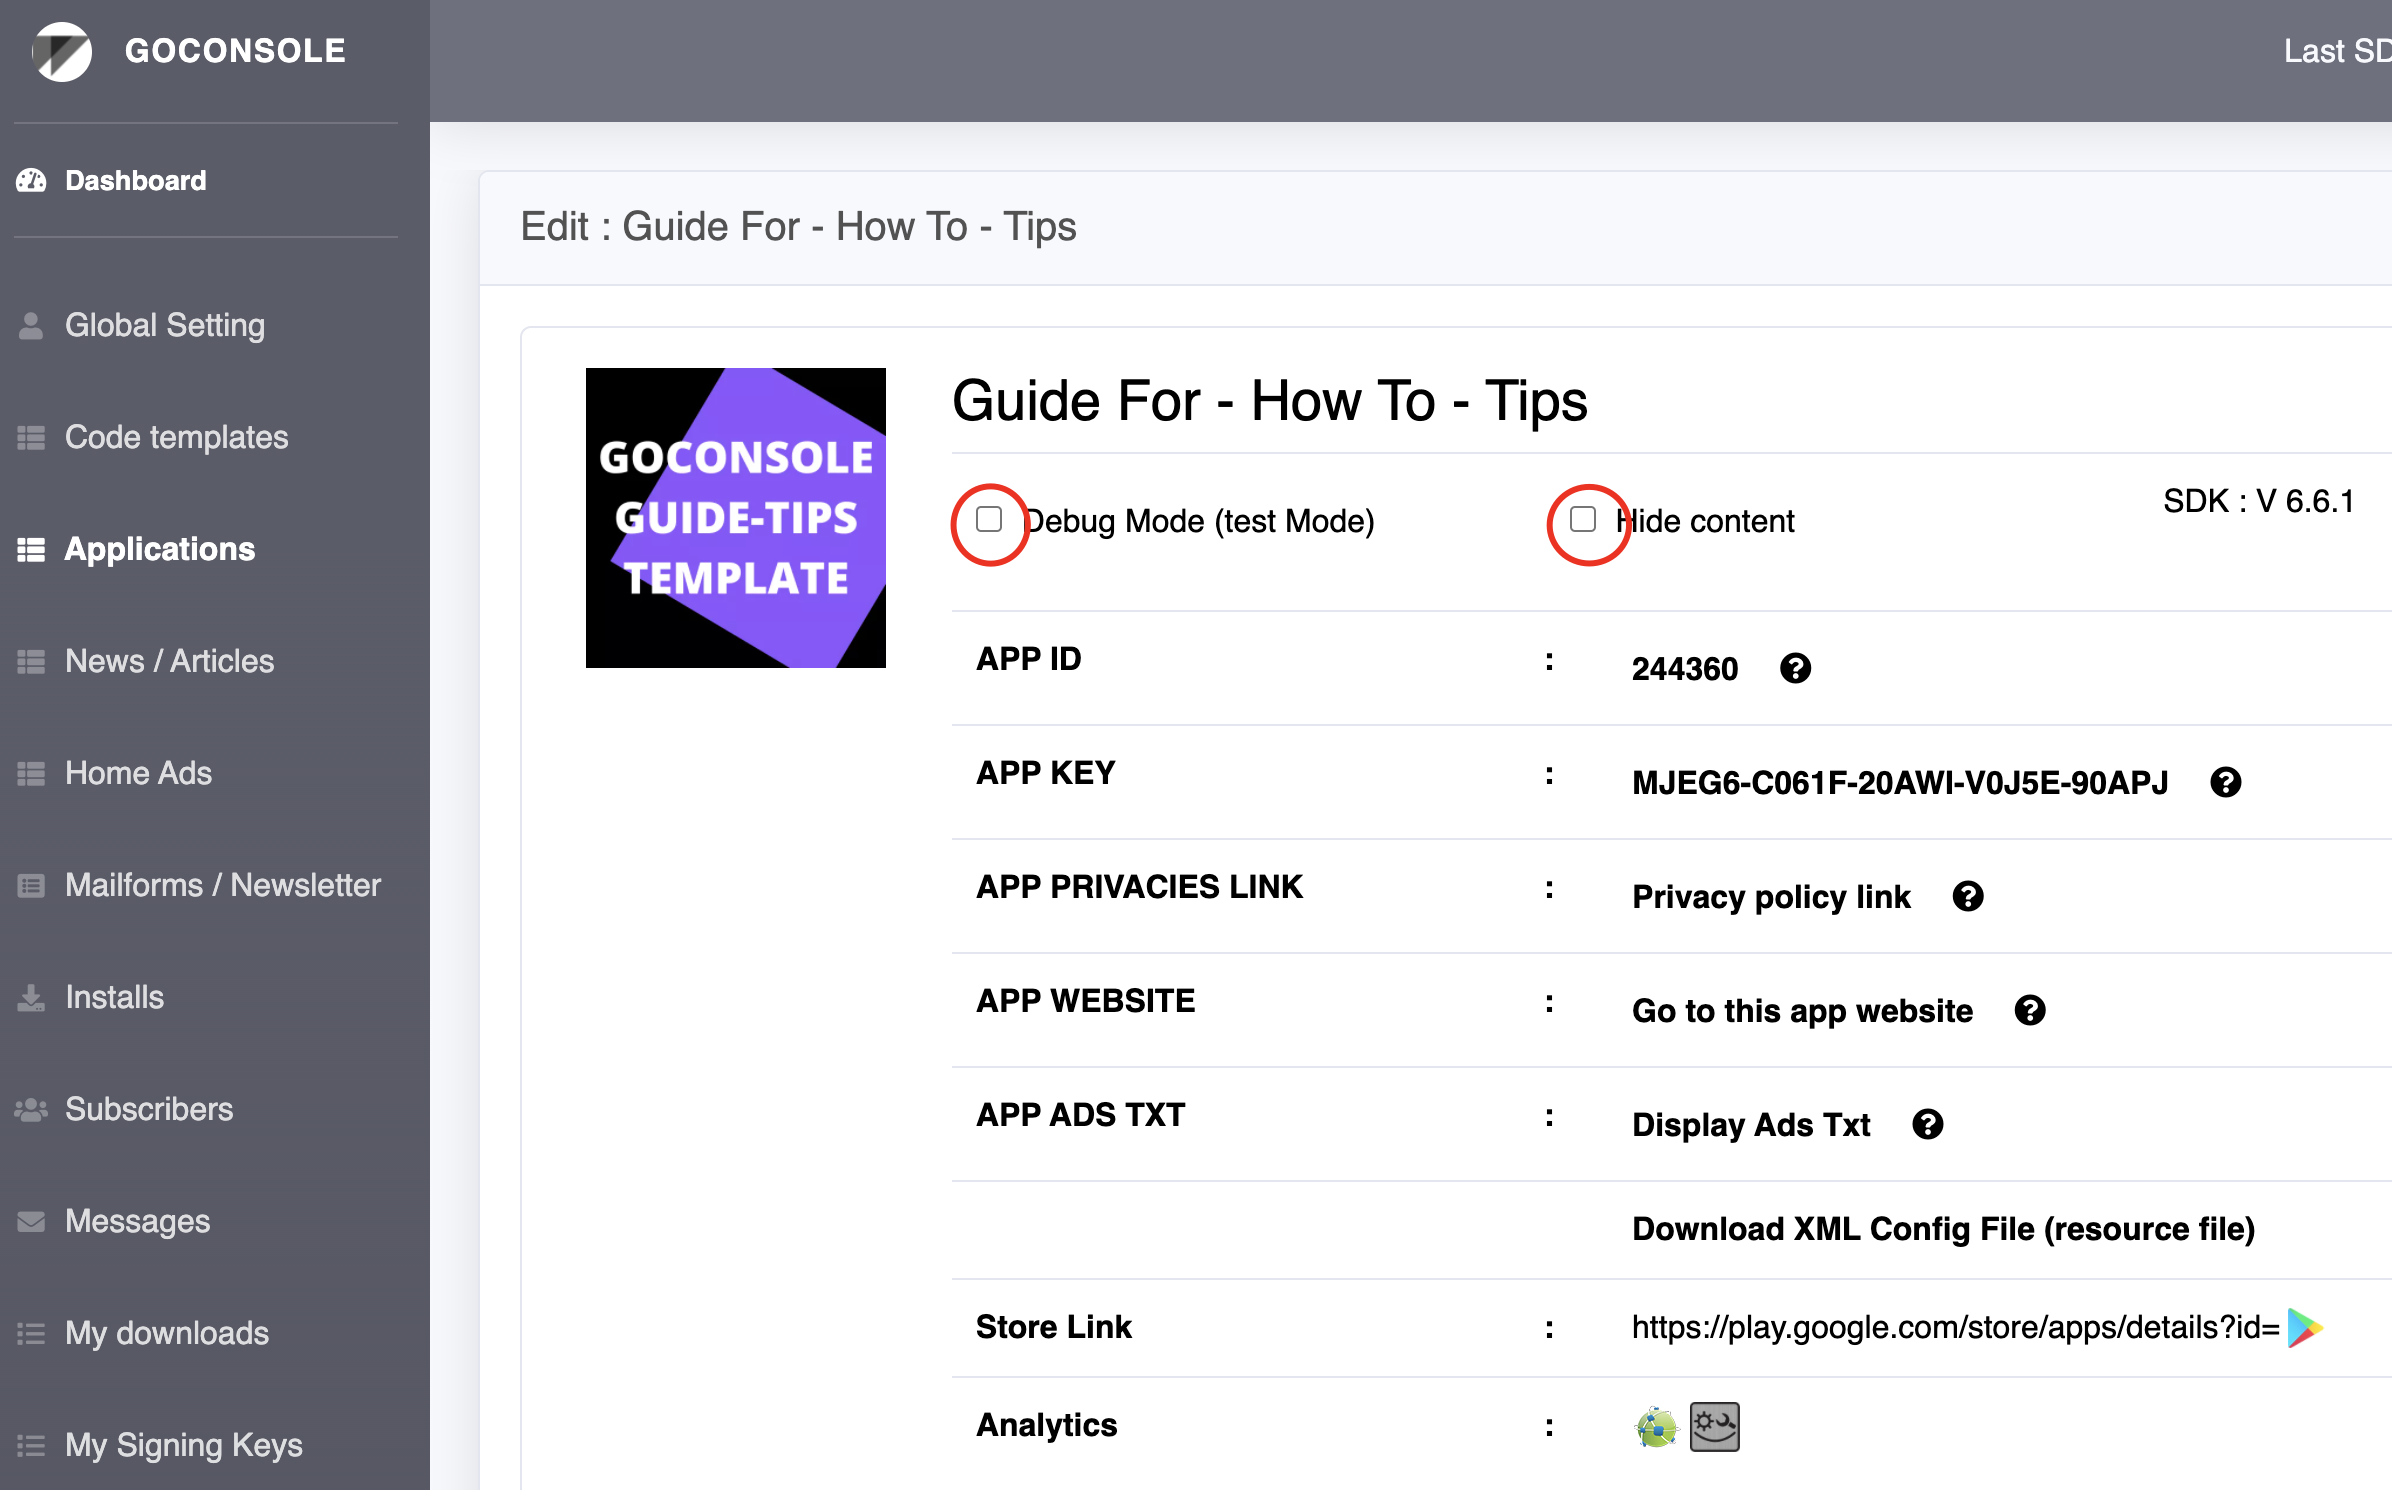Open the analytics settings wrench icon

coord(1714,1427)
